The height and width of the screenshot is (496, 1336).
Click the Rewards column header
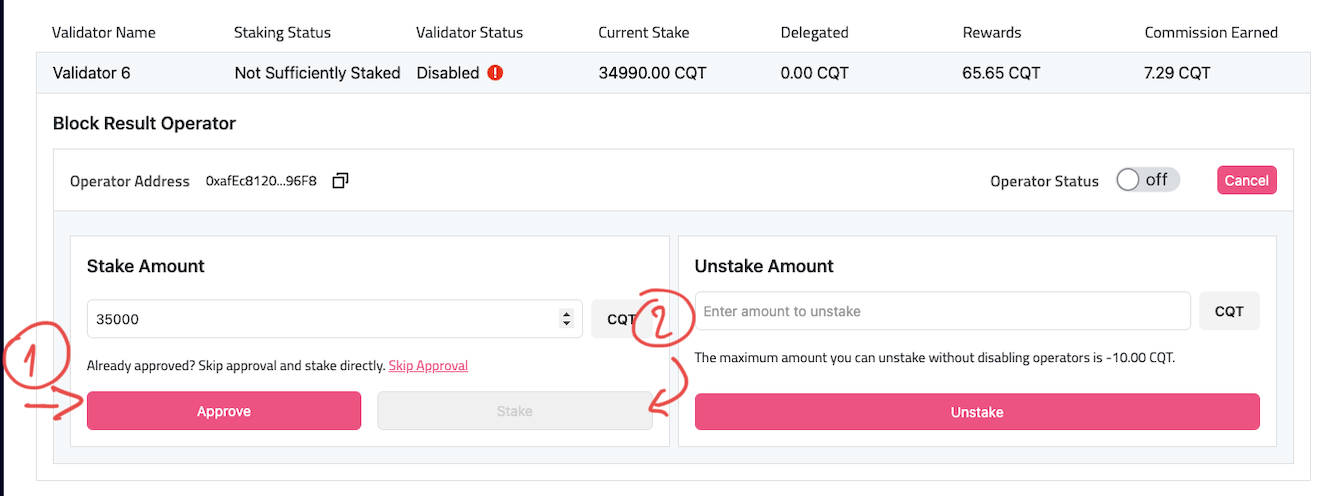coord(991,32)
